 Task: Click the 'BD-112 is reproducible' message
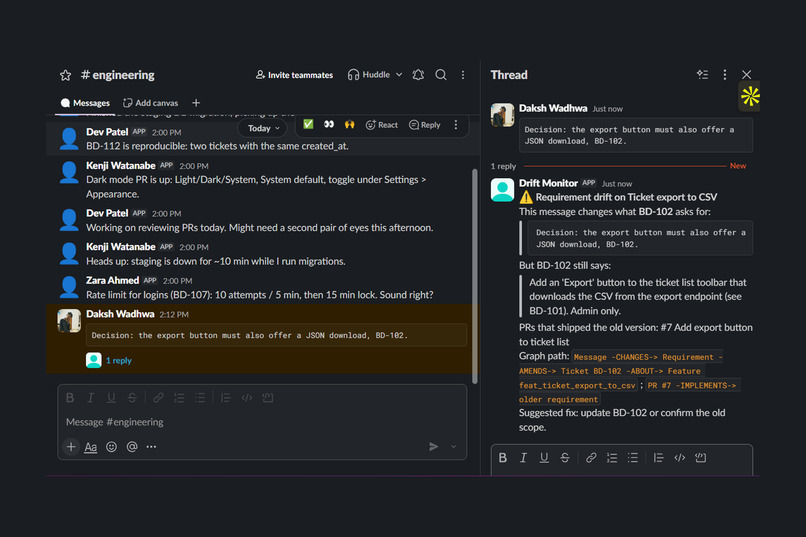[x=217, y=146]
